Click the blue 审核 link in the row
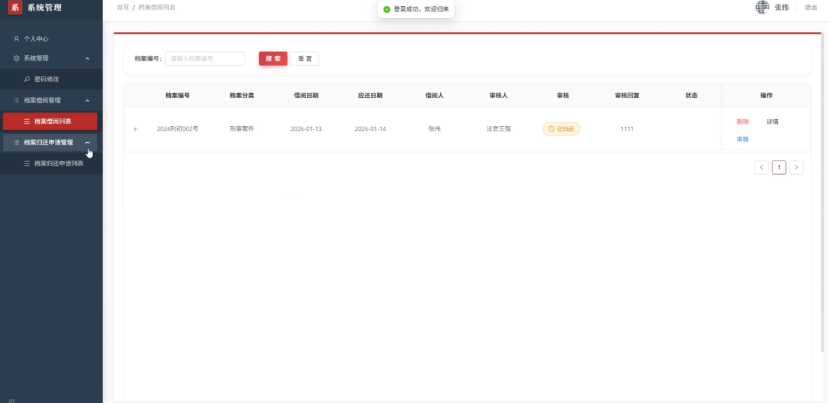This screenshot has width=829, height=403. 742,139
